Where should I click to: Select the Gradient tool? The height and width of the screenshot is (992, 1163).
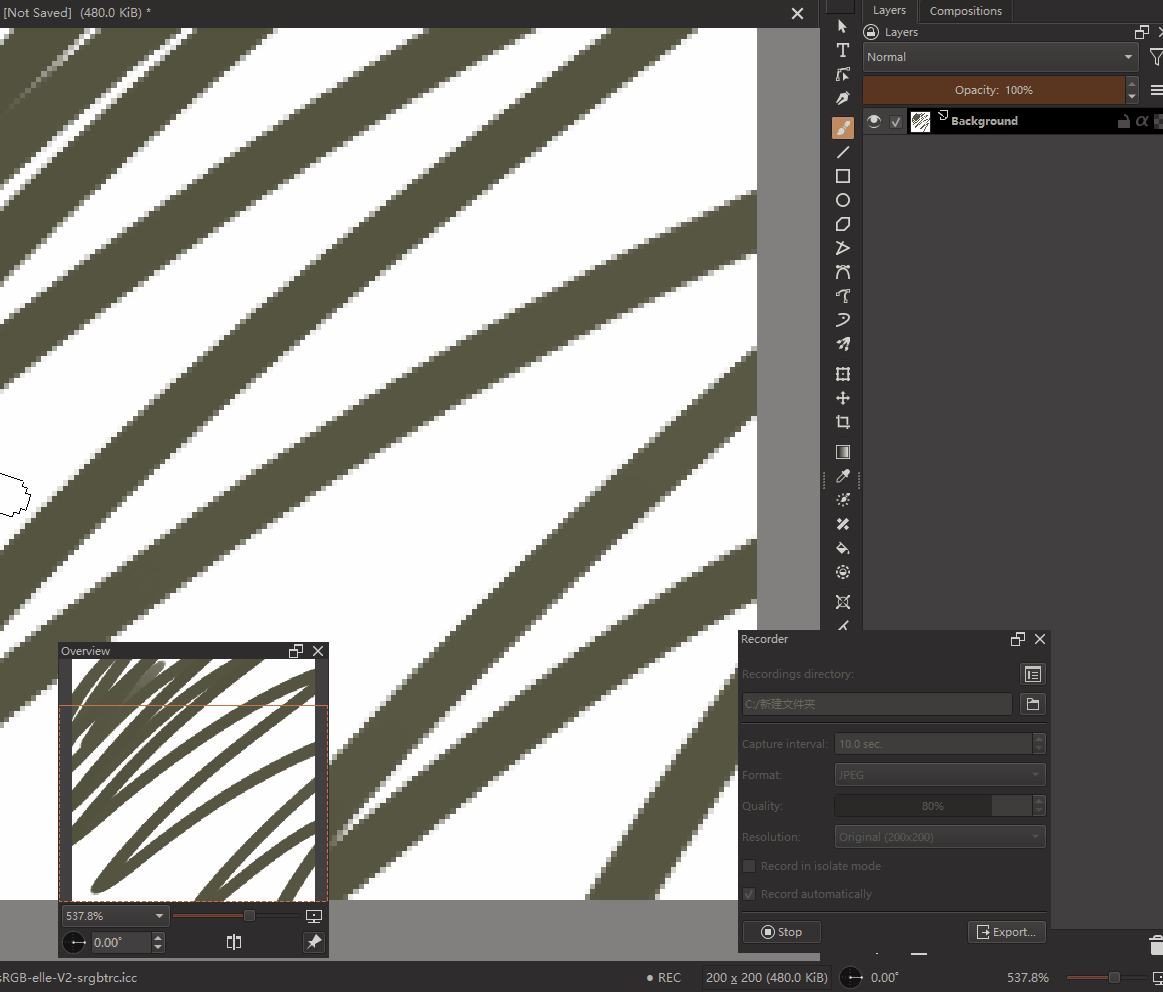coord(843,452)
